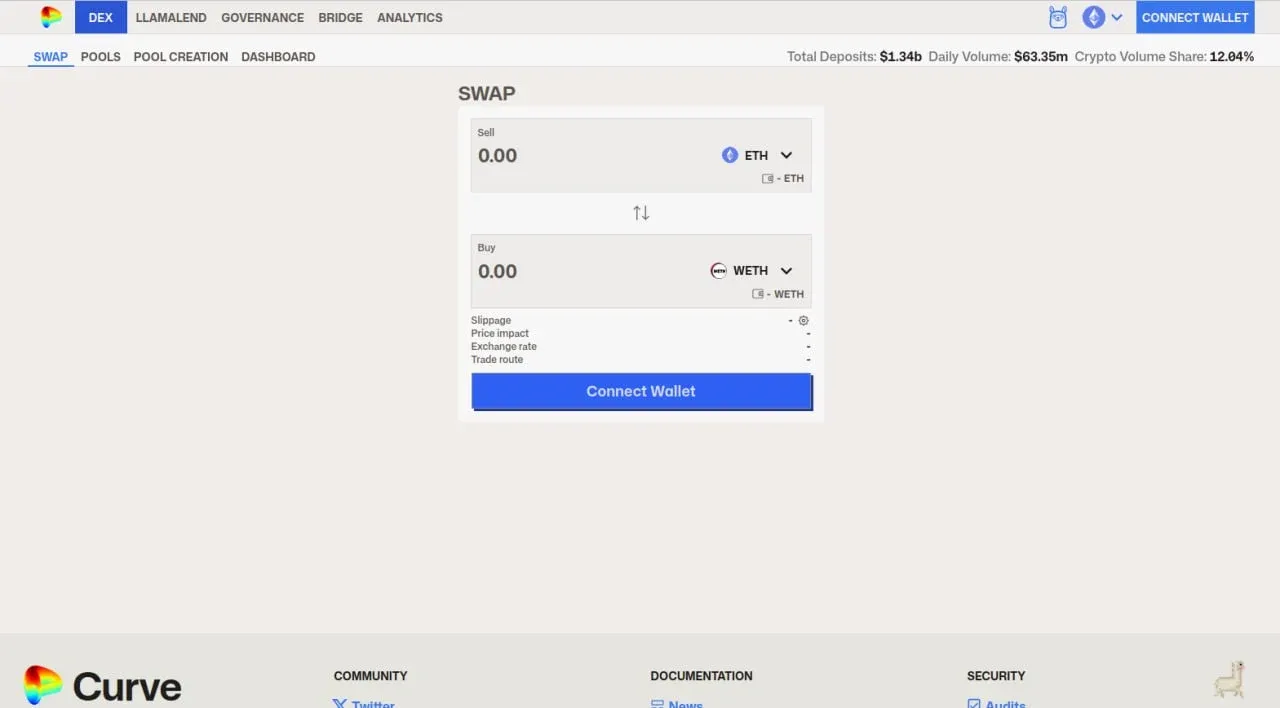Click the SECURITY footer heading
This screenshot has height=708, width=1280.
(996, 676)
